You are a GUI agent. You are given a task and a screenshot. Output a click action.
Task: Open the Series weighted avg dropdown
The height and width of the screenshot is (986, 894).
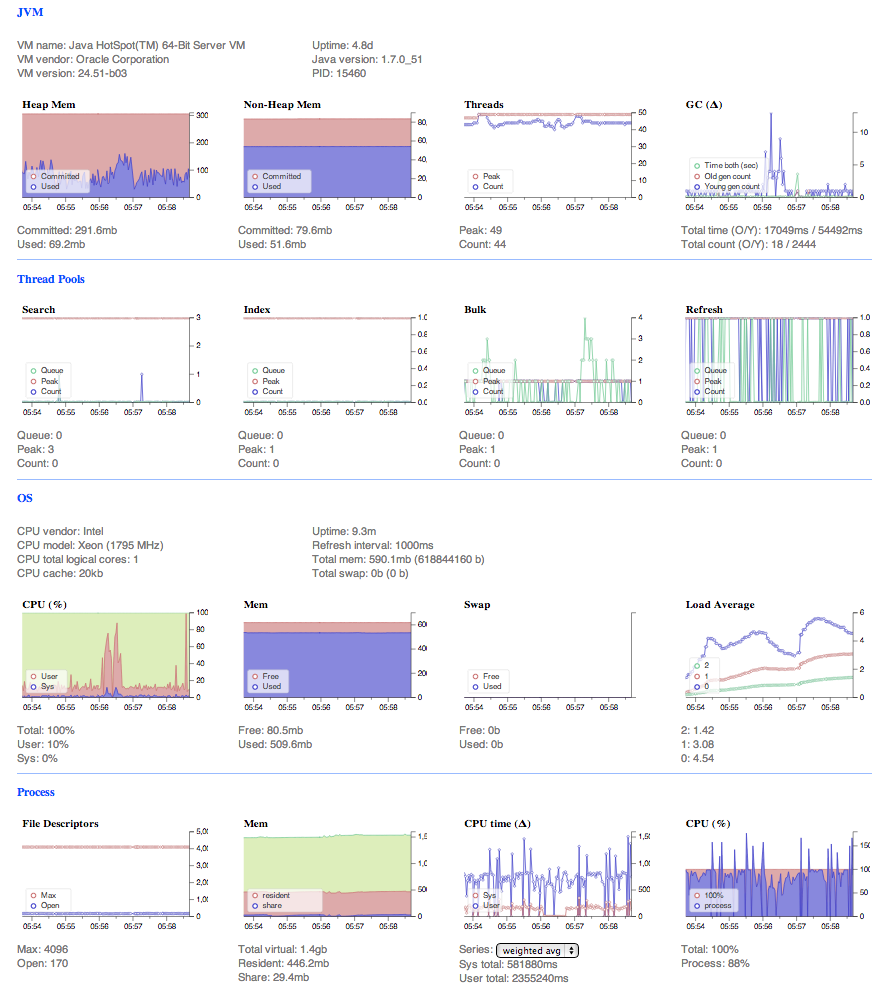tap(537, 950)
